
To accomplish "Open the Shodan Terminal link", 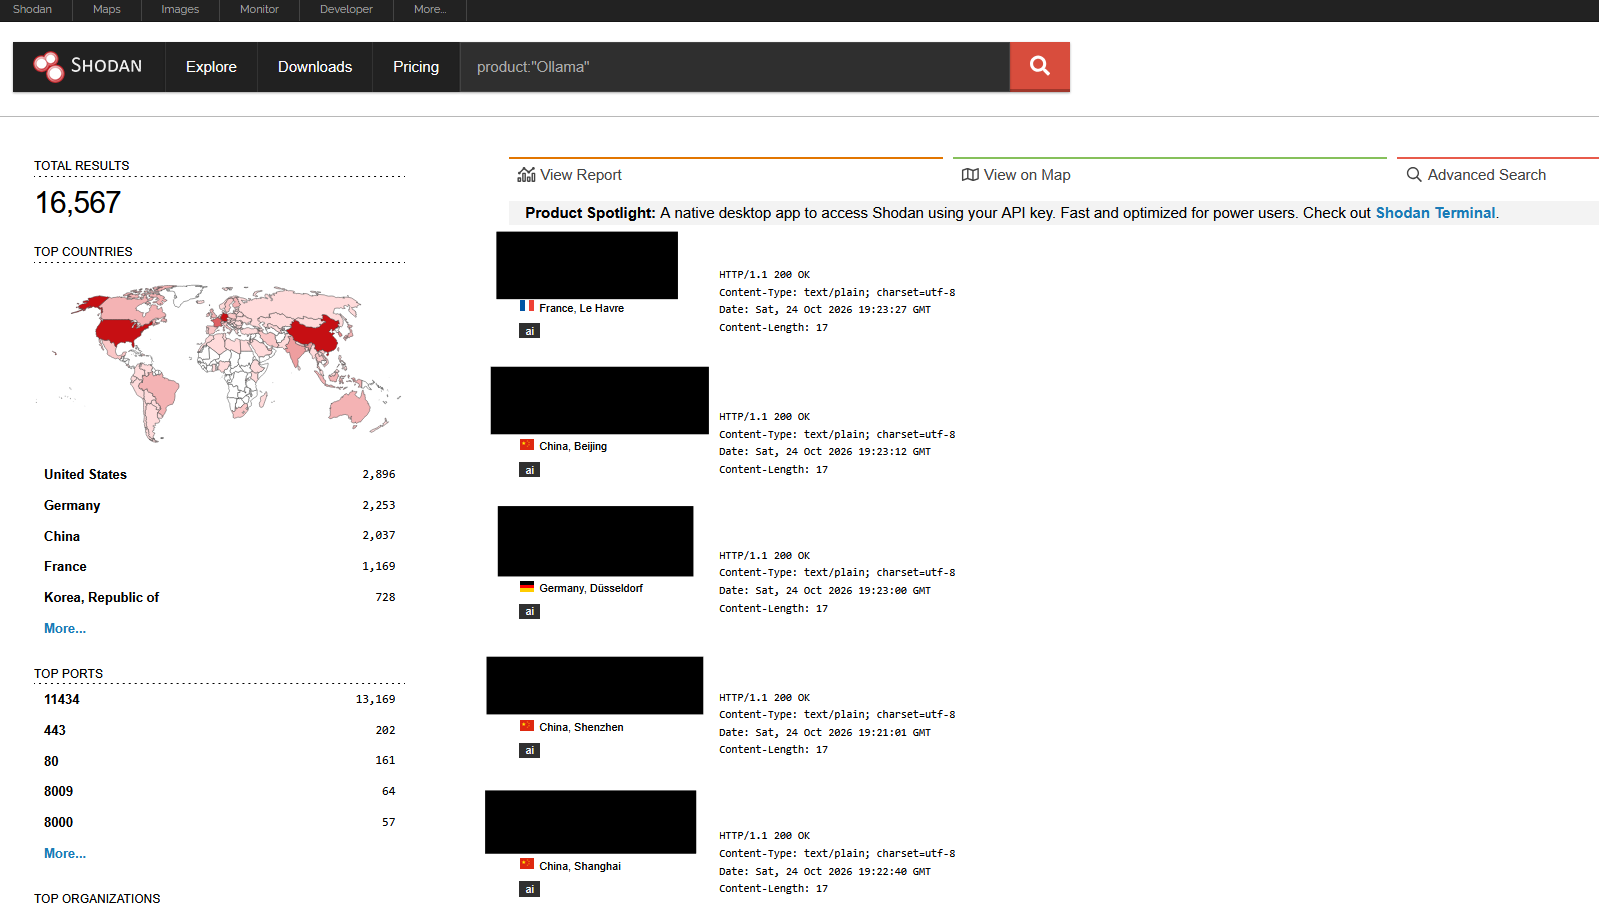I will (1435, 213).
